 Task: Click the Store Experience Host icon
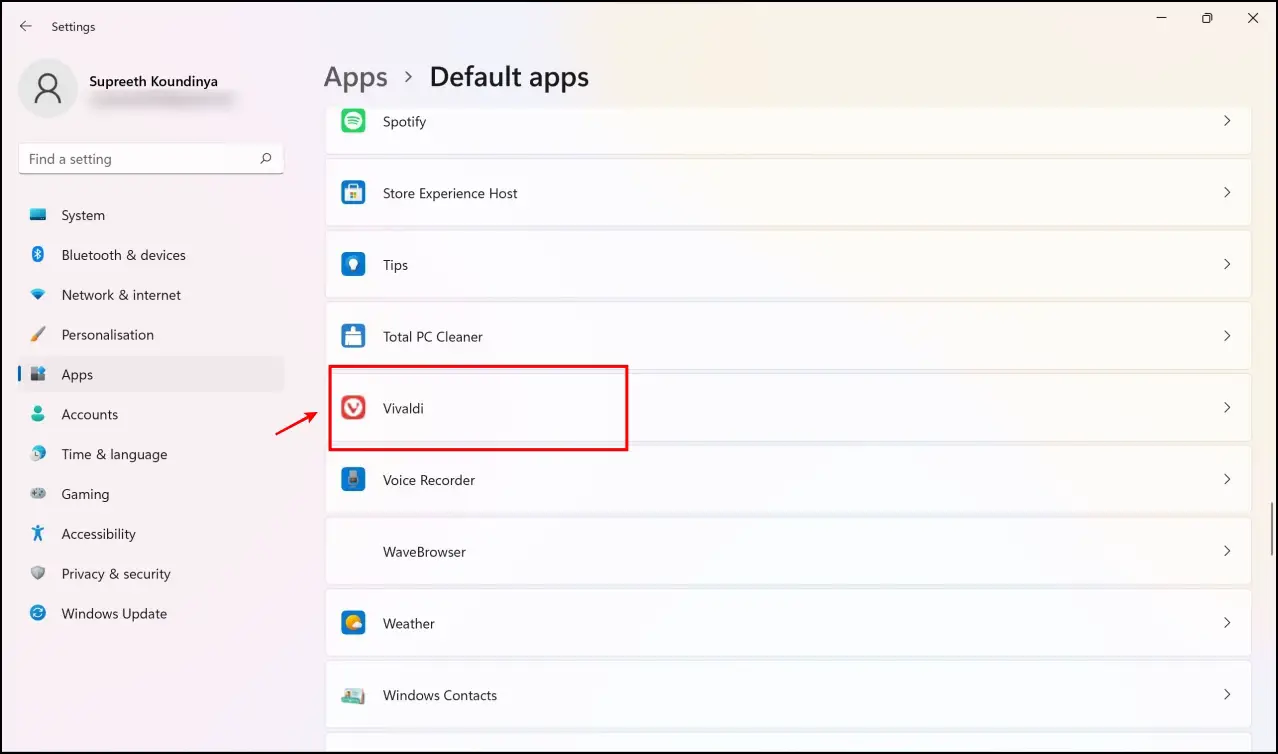353,193
